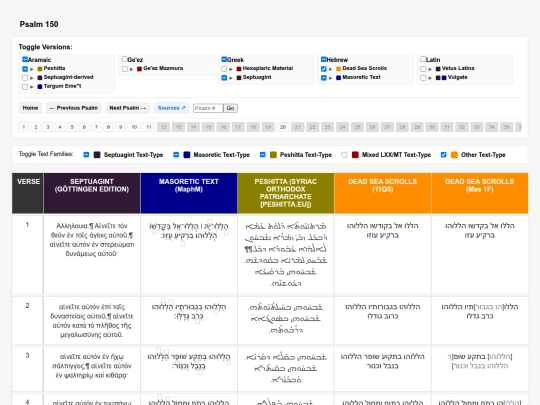Jump to Psalm 10
This screenshot has height=405, width=540.
(134, 127)
